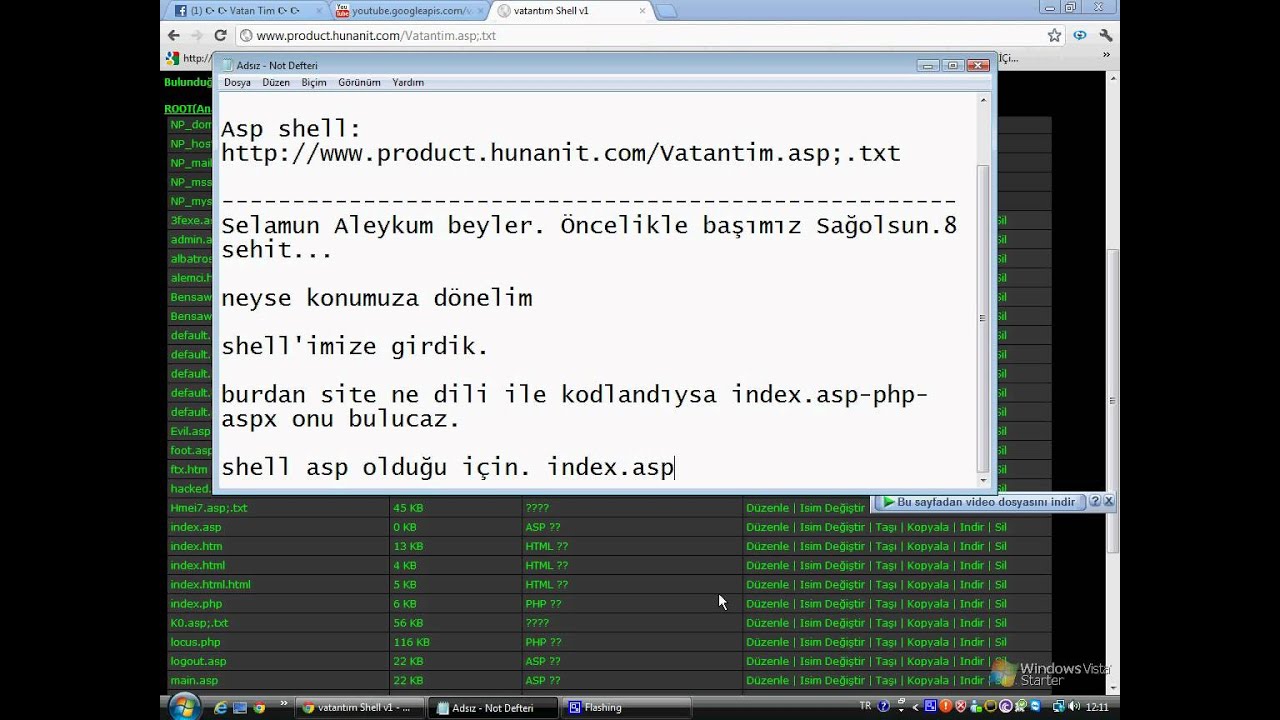Click the Notepad vertical scrollbar thumb

click(983, 318)
